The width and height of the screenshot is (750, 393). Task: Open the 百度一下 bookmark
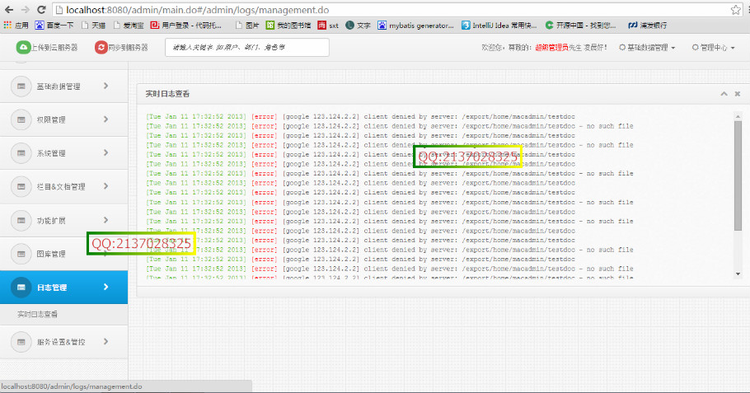(x=54, y=25)
